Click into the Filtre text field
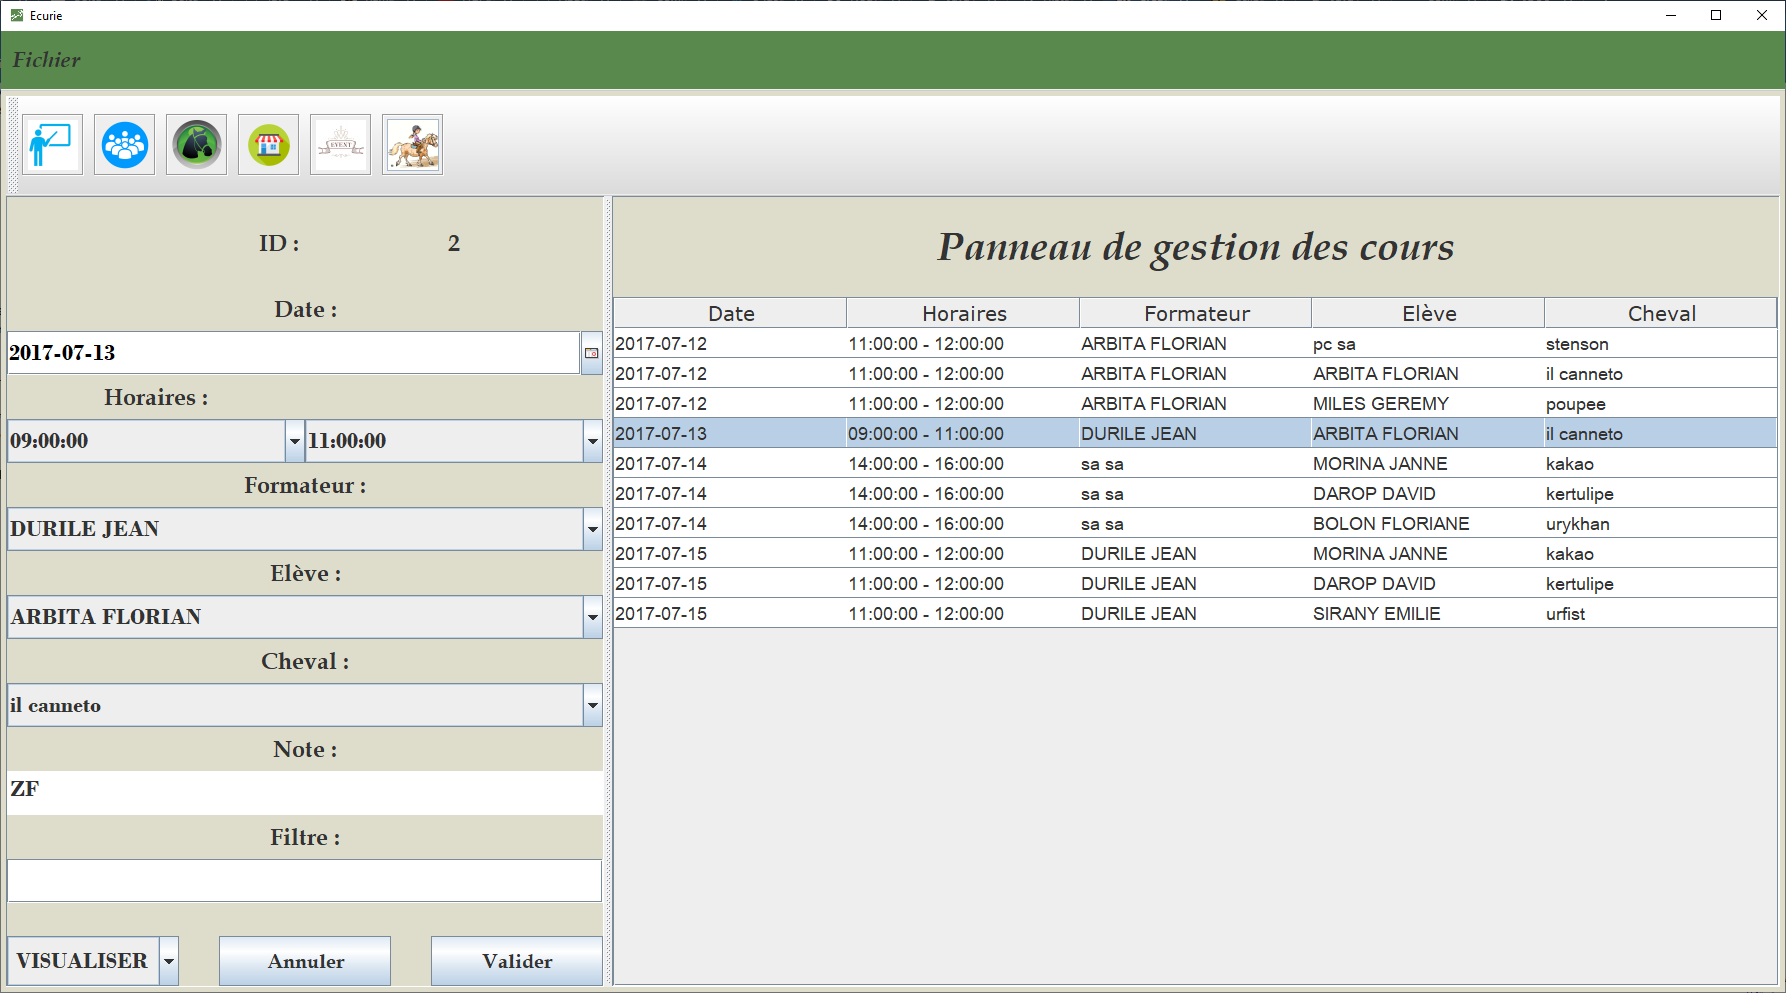Image resolution: width=1786 pixels, height=993 pixels. [x=304, y=881]
